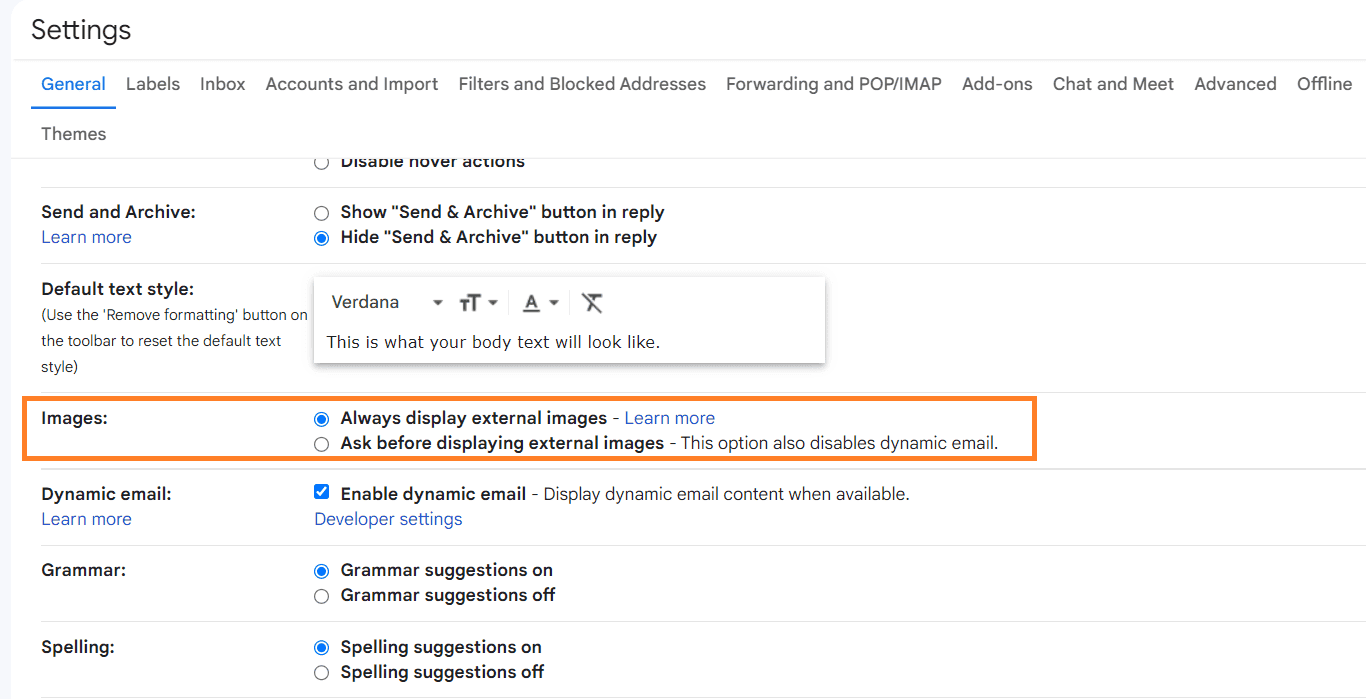Image resolution: width=1366 pixels, height=699 pixels.
Task: Click Learn more under Dynamic email
Action: click(x=86, y=518)
